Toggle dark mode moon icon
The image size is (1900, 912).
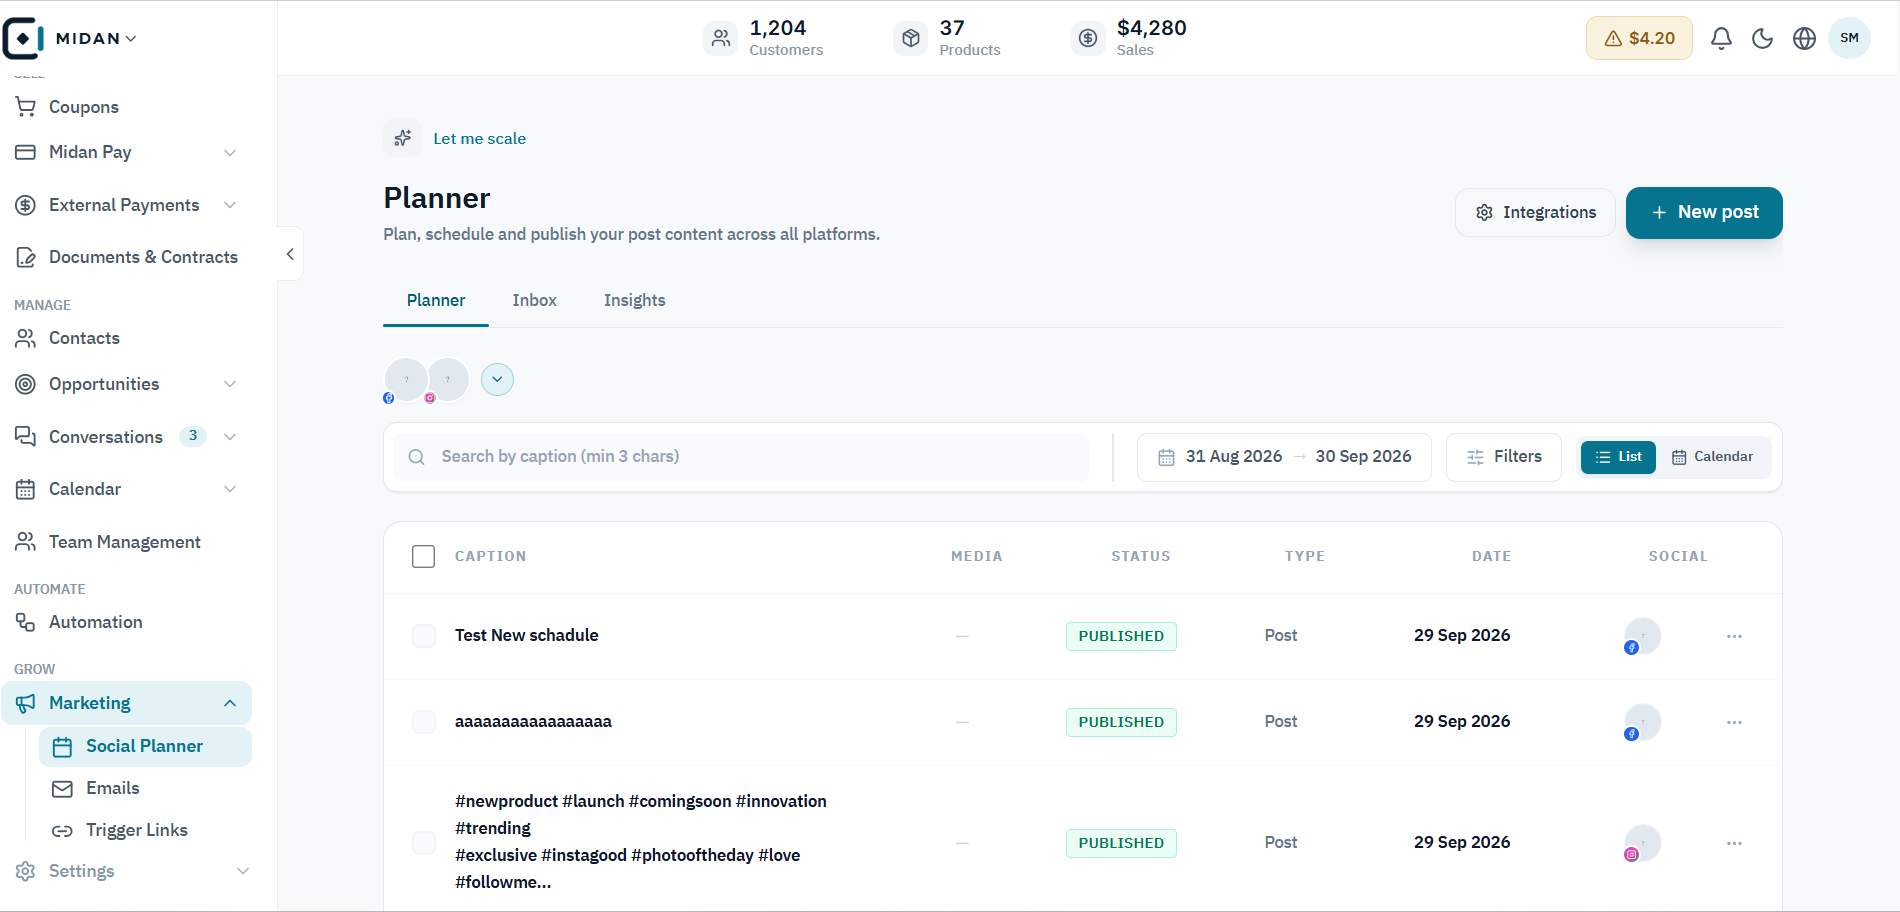point(1763,38)
